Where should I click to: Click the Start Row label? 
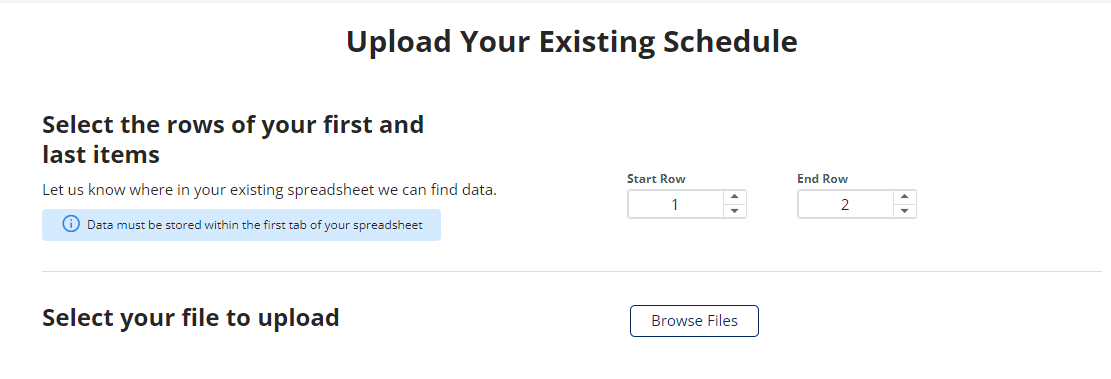pyautogui.click(x=656, y=179)
